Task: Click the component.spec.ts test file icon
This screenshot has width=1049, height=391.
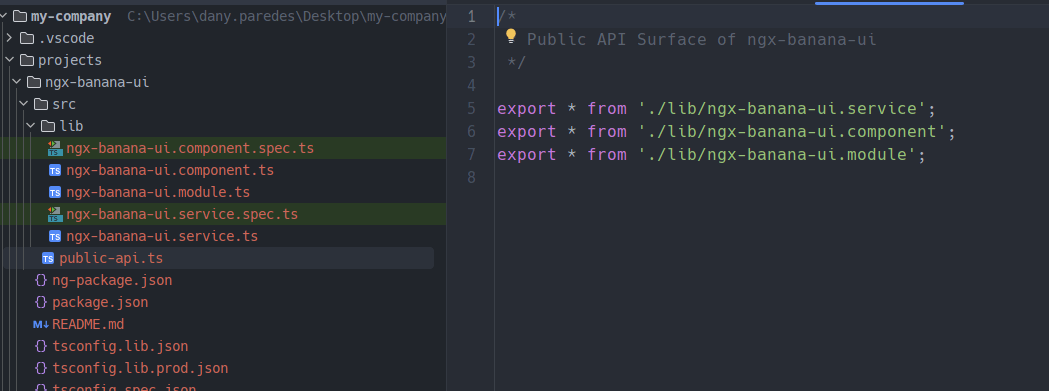Action: coord(55,149)
